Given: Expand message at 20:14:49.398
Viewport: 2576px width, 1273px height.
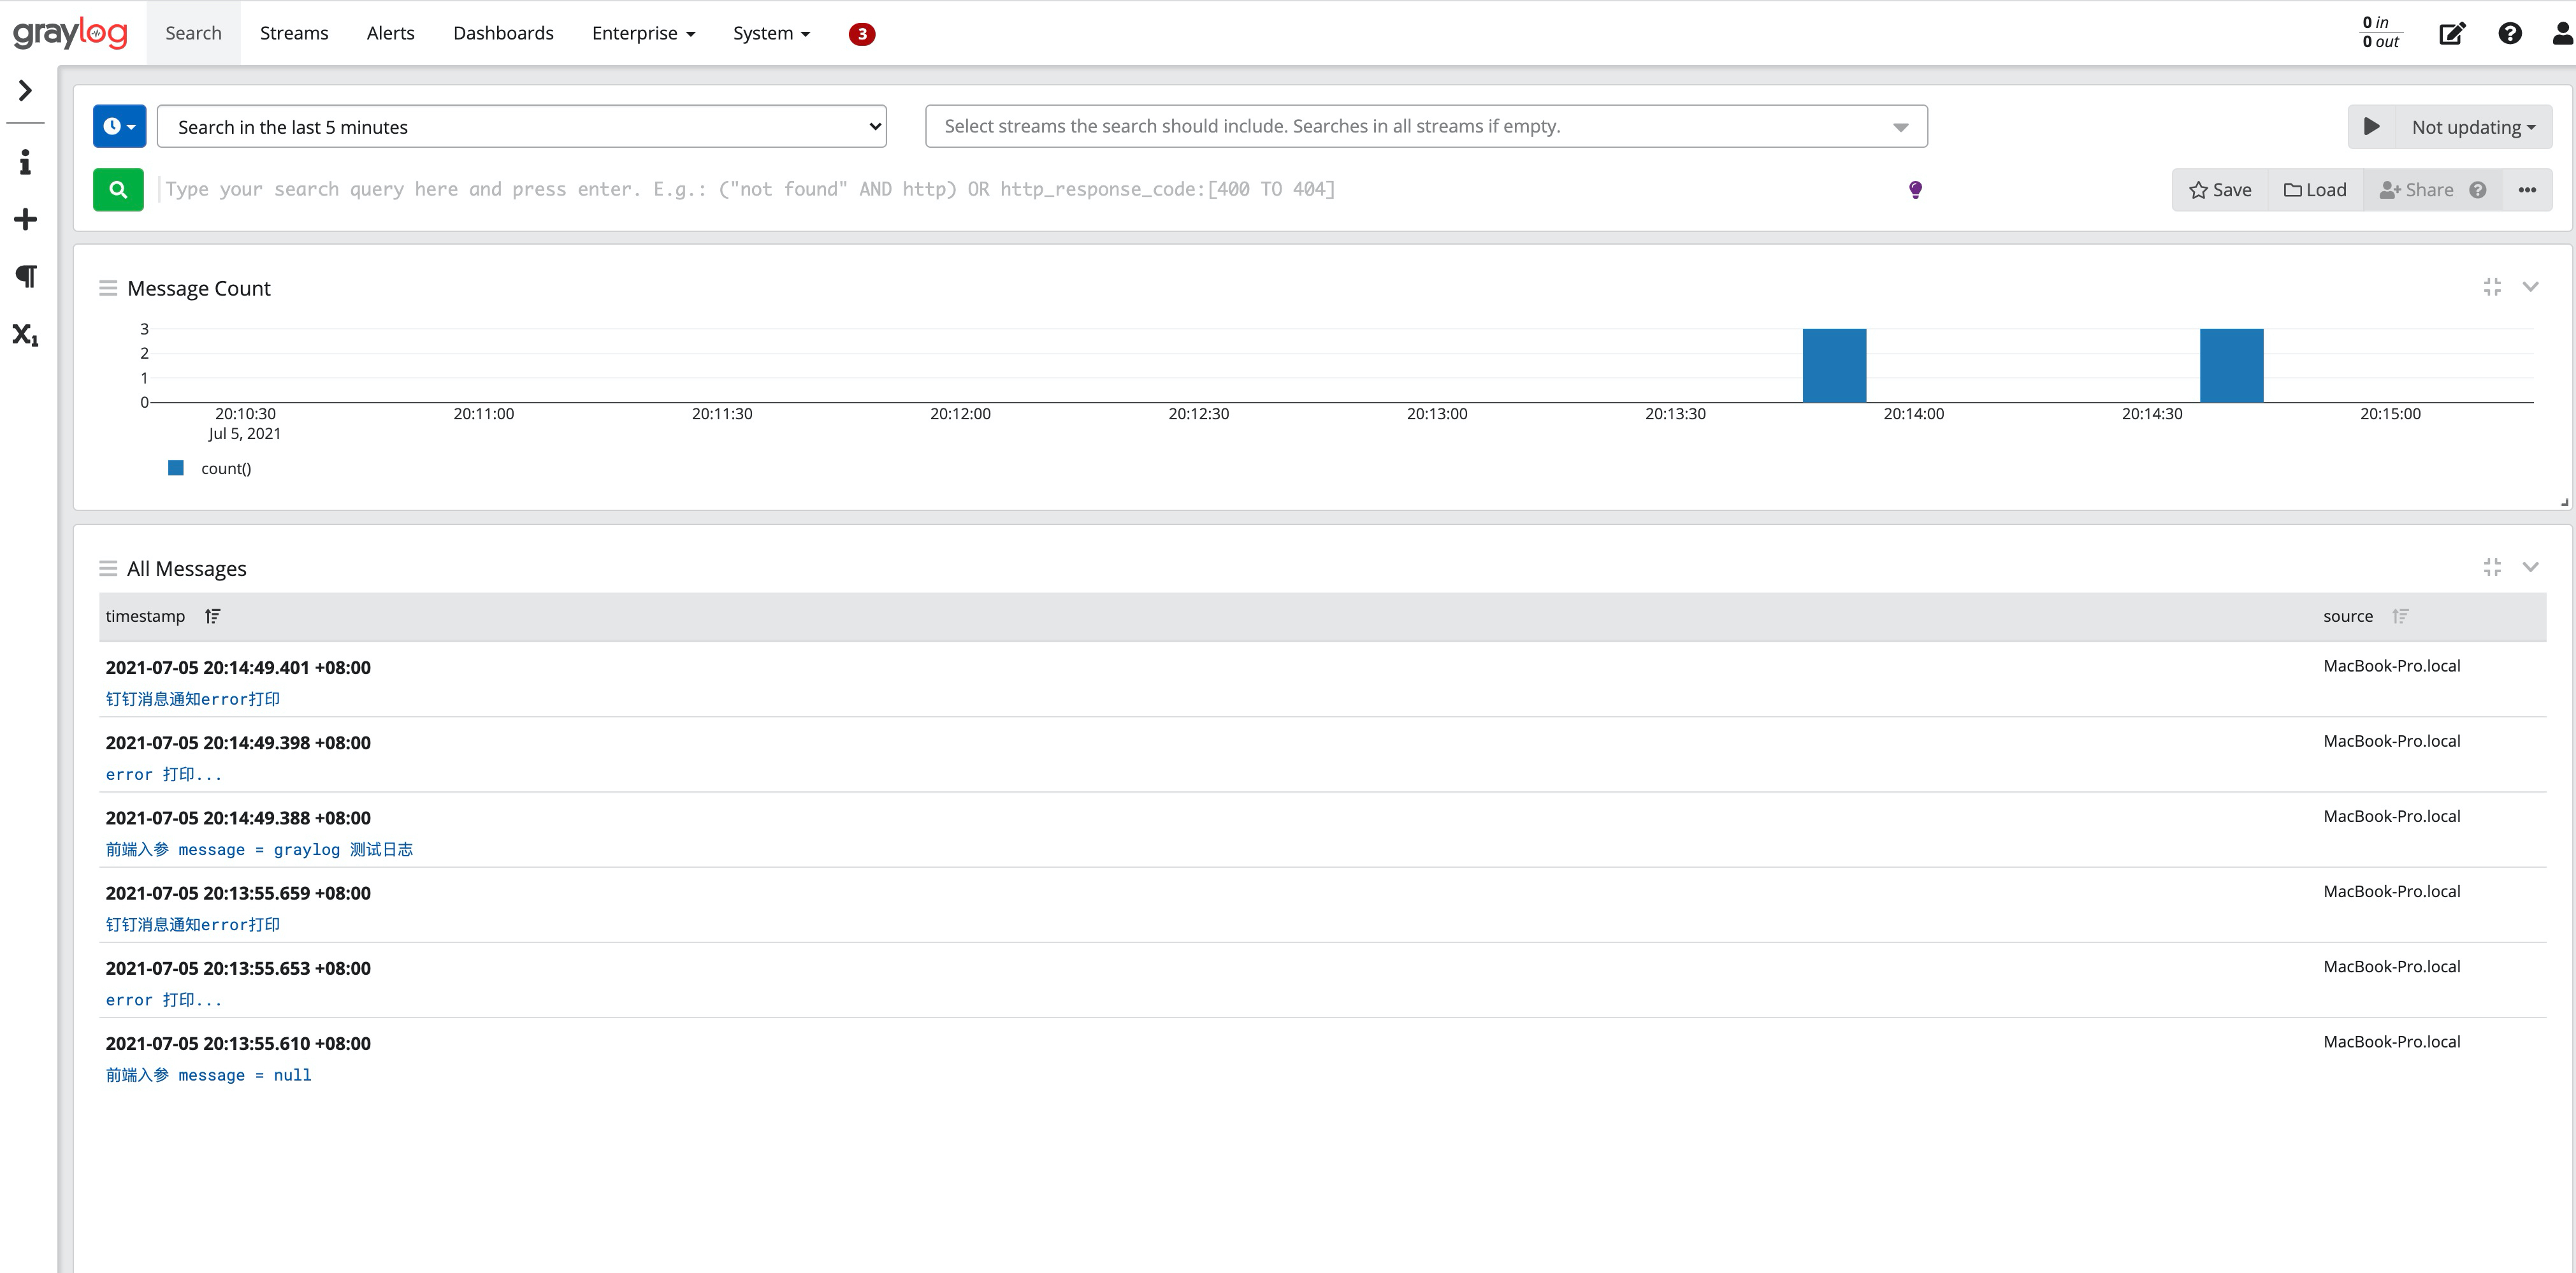Looking at the screenshot, I should (x=1322, y=756).
